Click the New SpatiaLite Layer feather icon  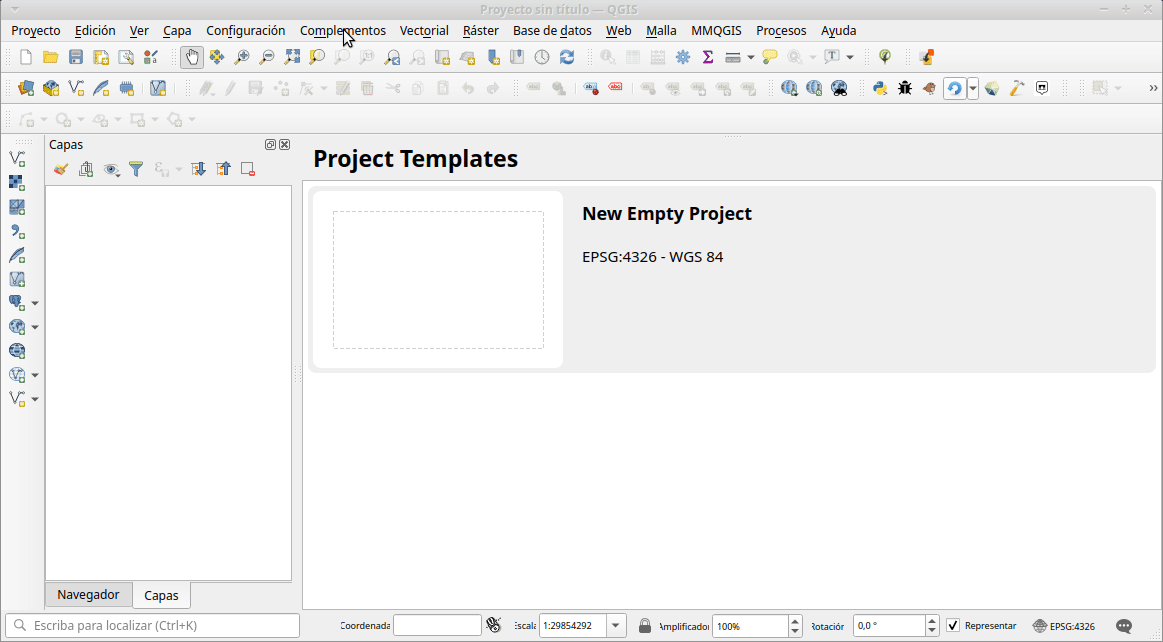[x=101, y=88]
